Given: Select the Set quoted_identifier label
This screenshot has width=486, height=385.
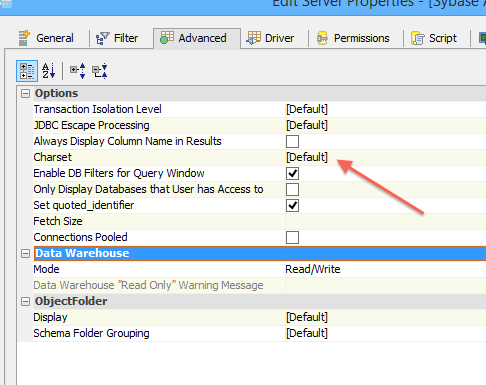Looking at the screenshot, I should (84, 205).
